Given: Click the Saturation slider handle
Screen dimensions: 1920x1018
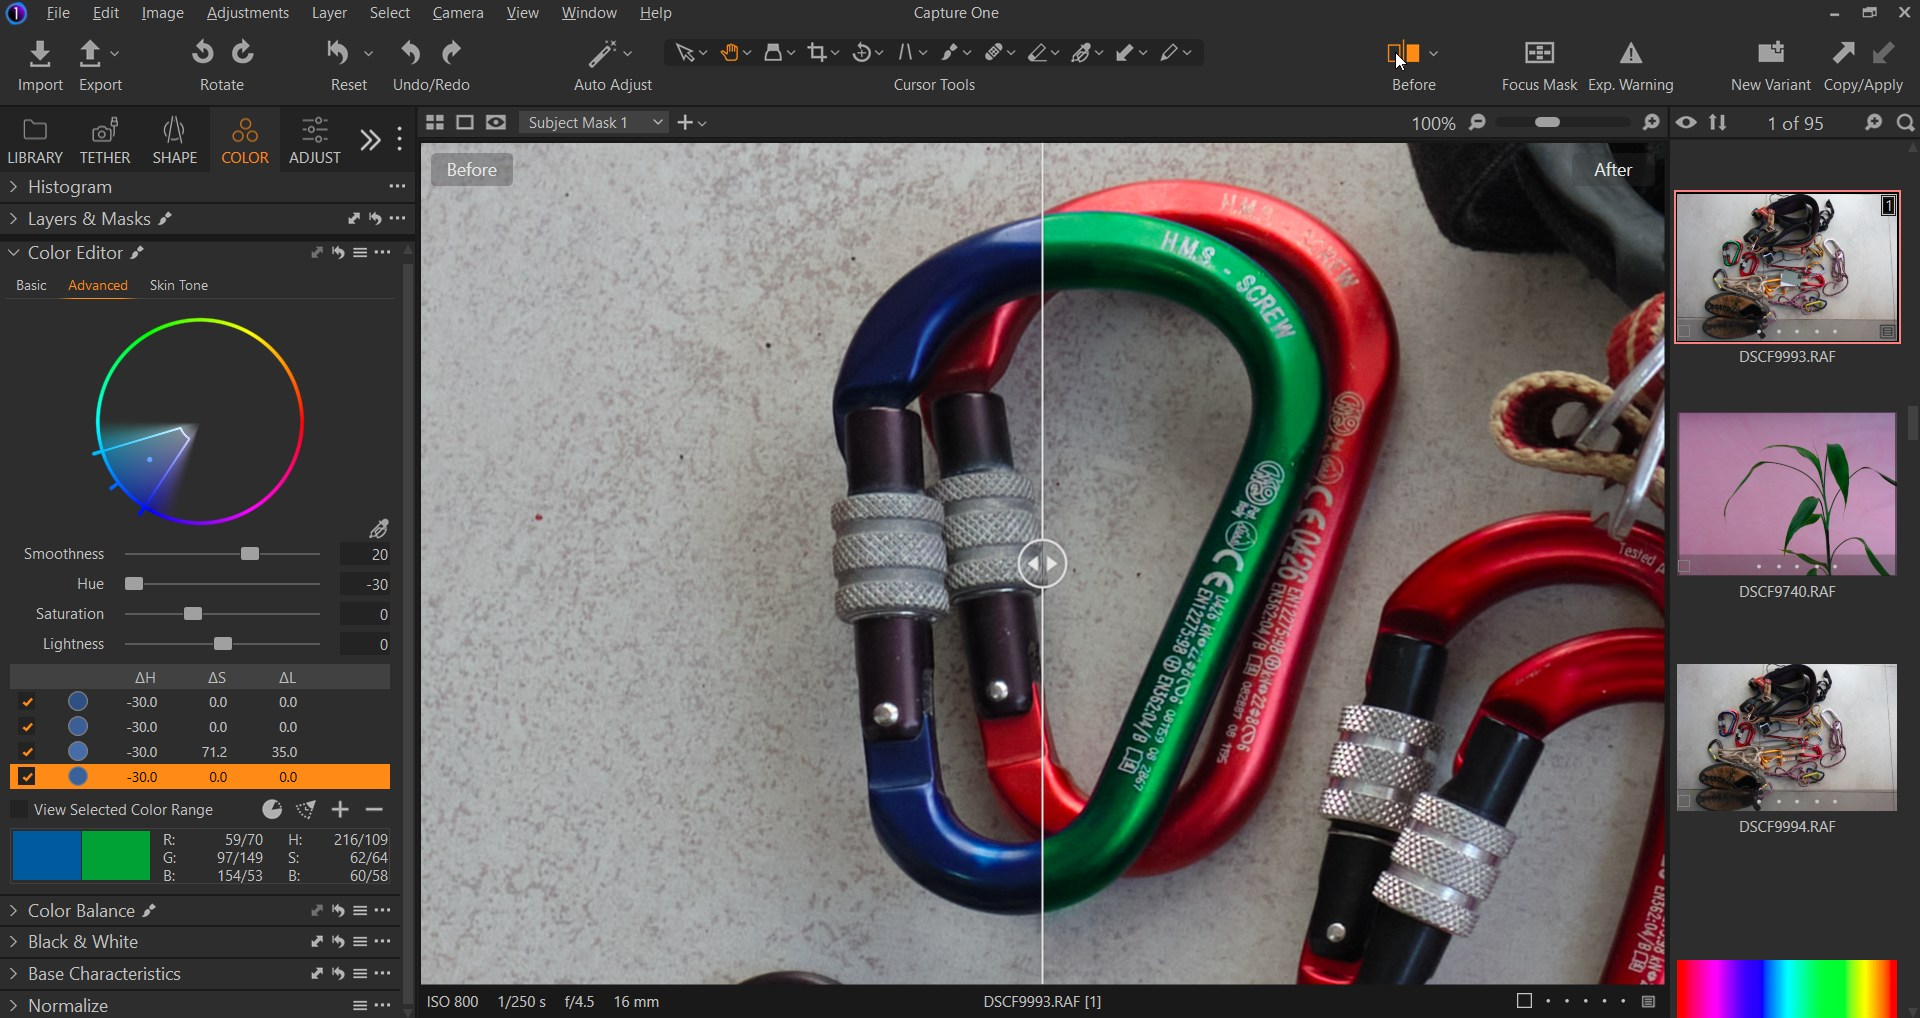Looking at the screenshot, I should (193, 614).
